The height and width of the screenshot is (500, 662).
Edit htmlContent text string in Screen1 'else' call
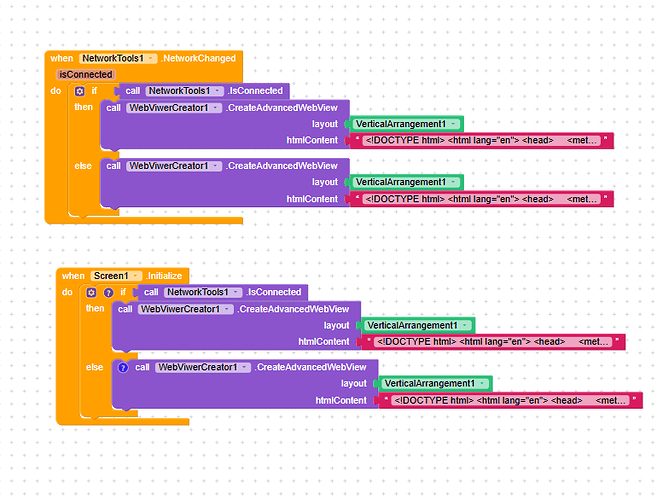[x=510, y=400]
